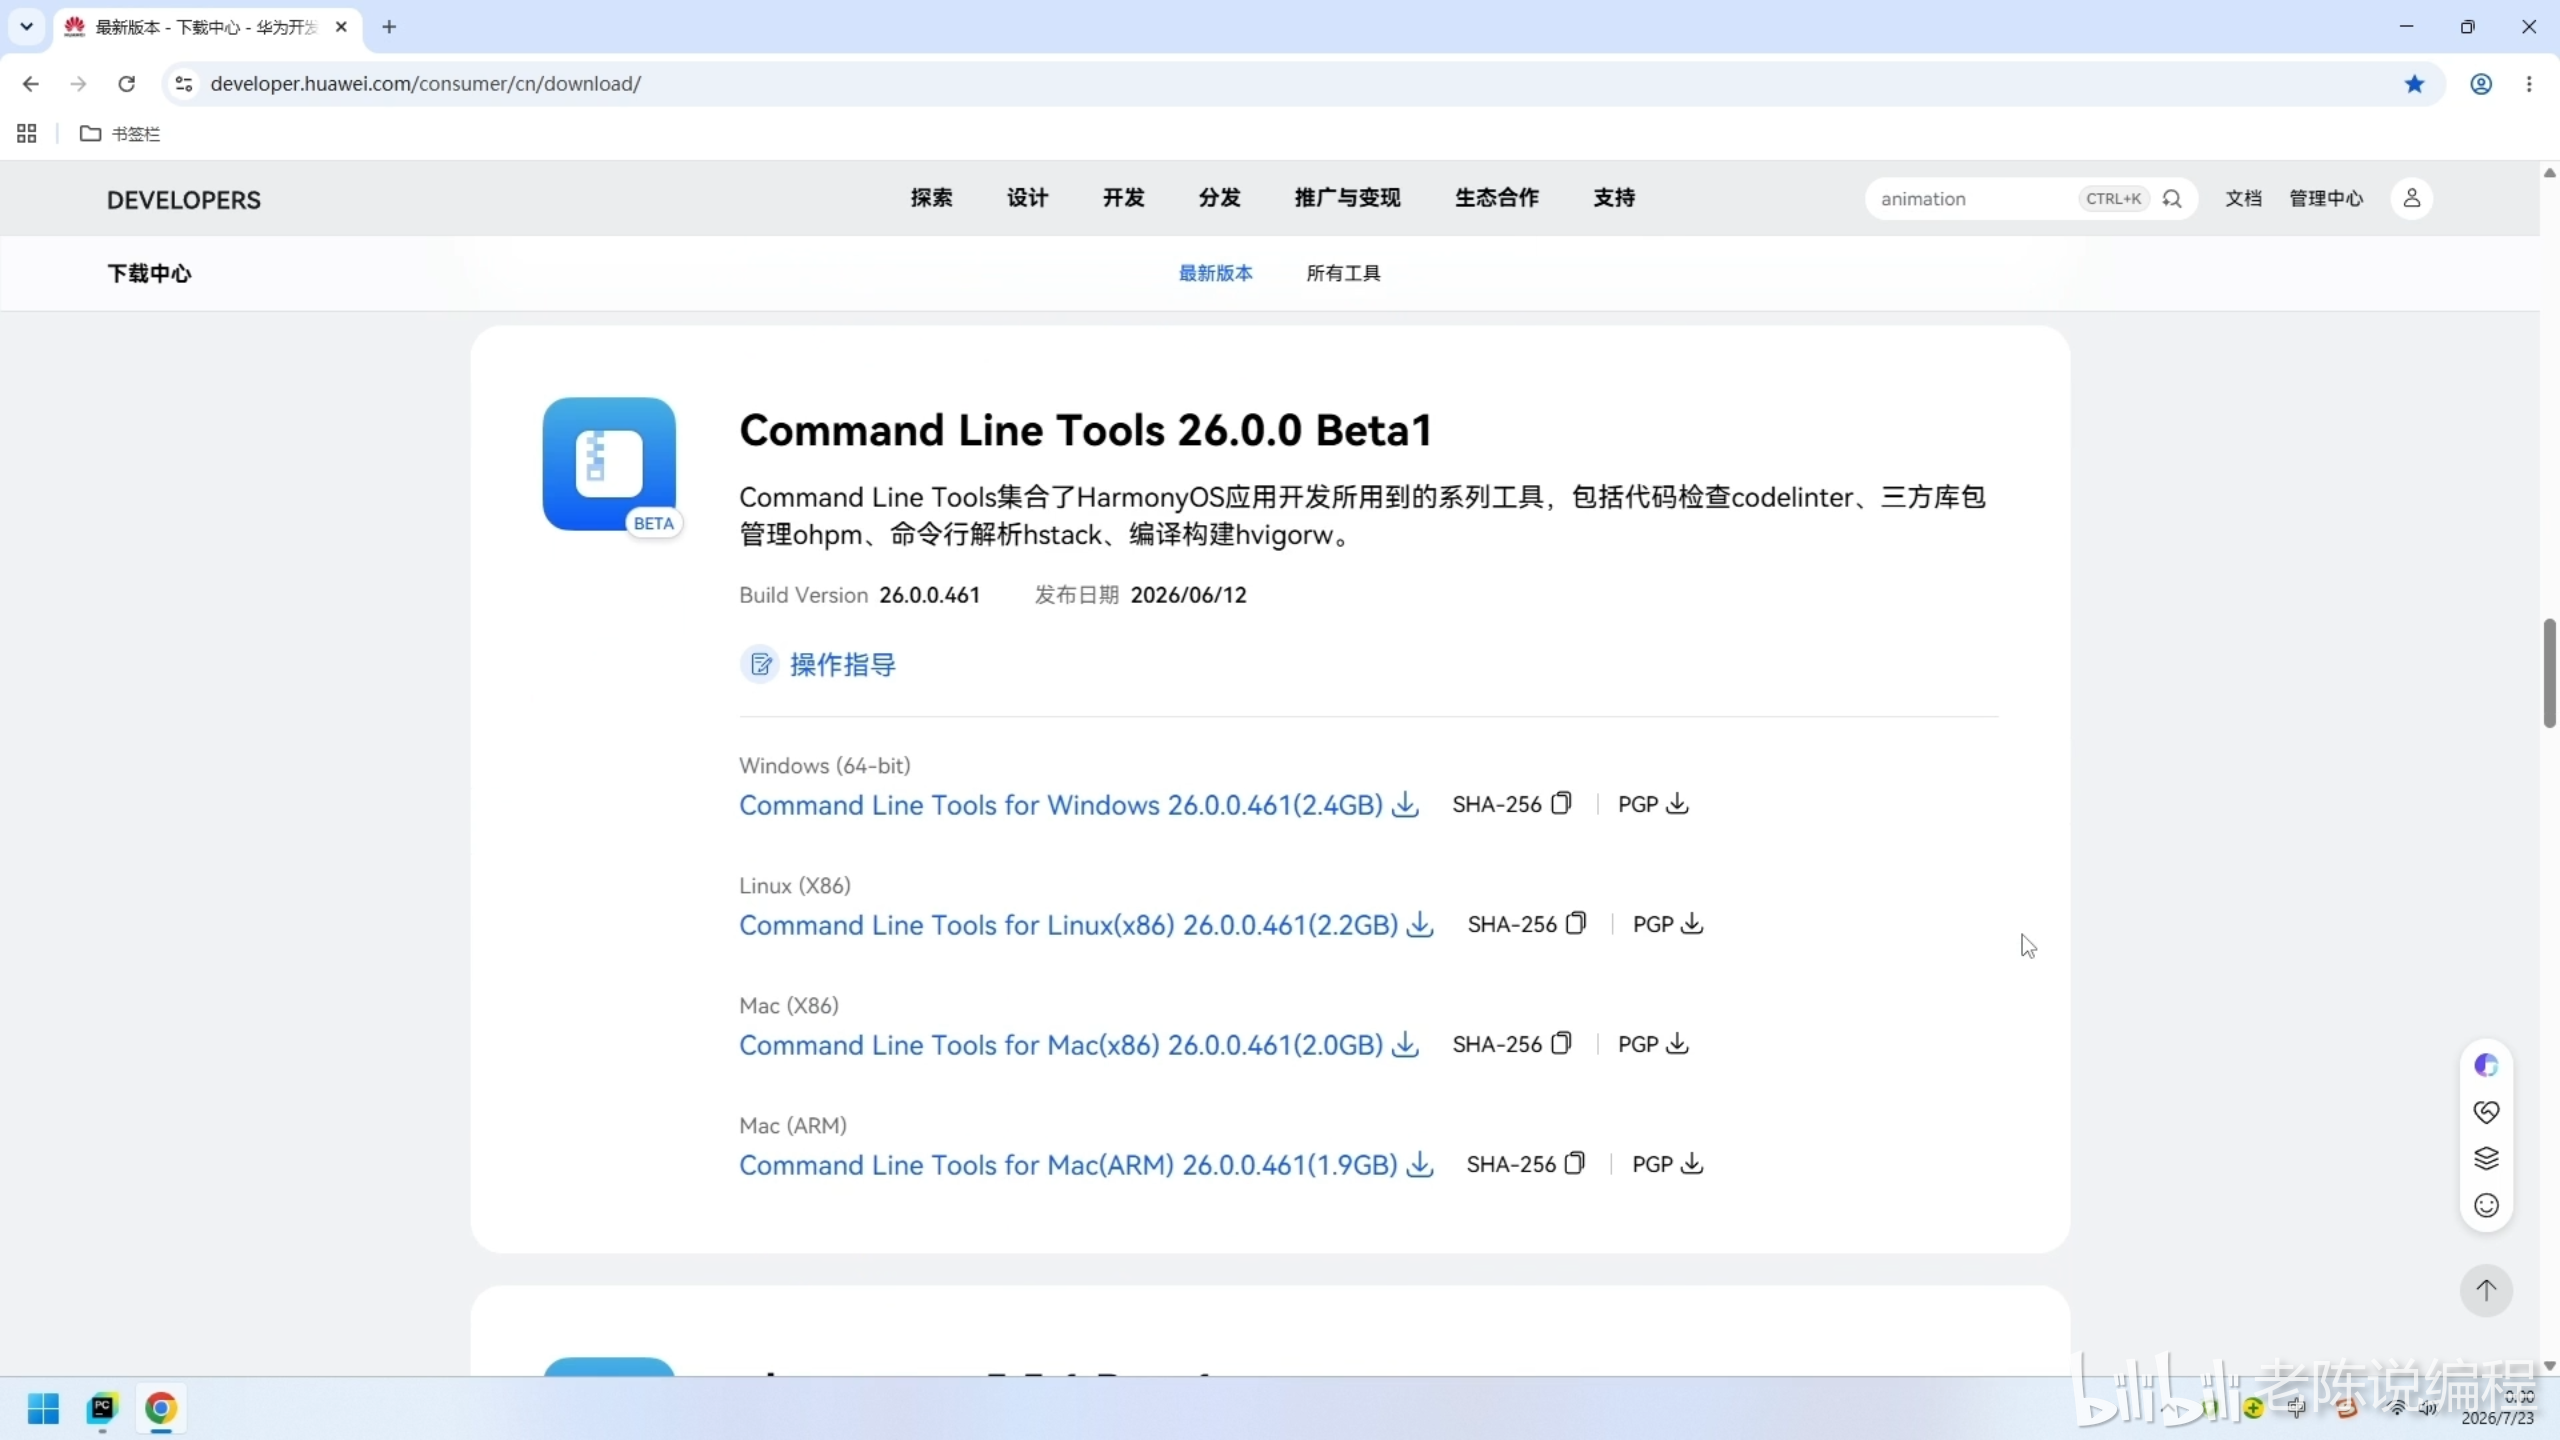Open the Windows Start menu
Viewport: 2560px width, 1440px height.
click(43, 1409)
